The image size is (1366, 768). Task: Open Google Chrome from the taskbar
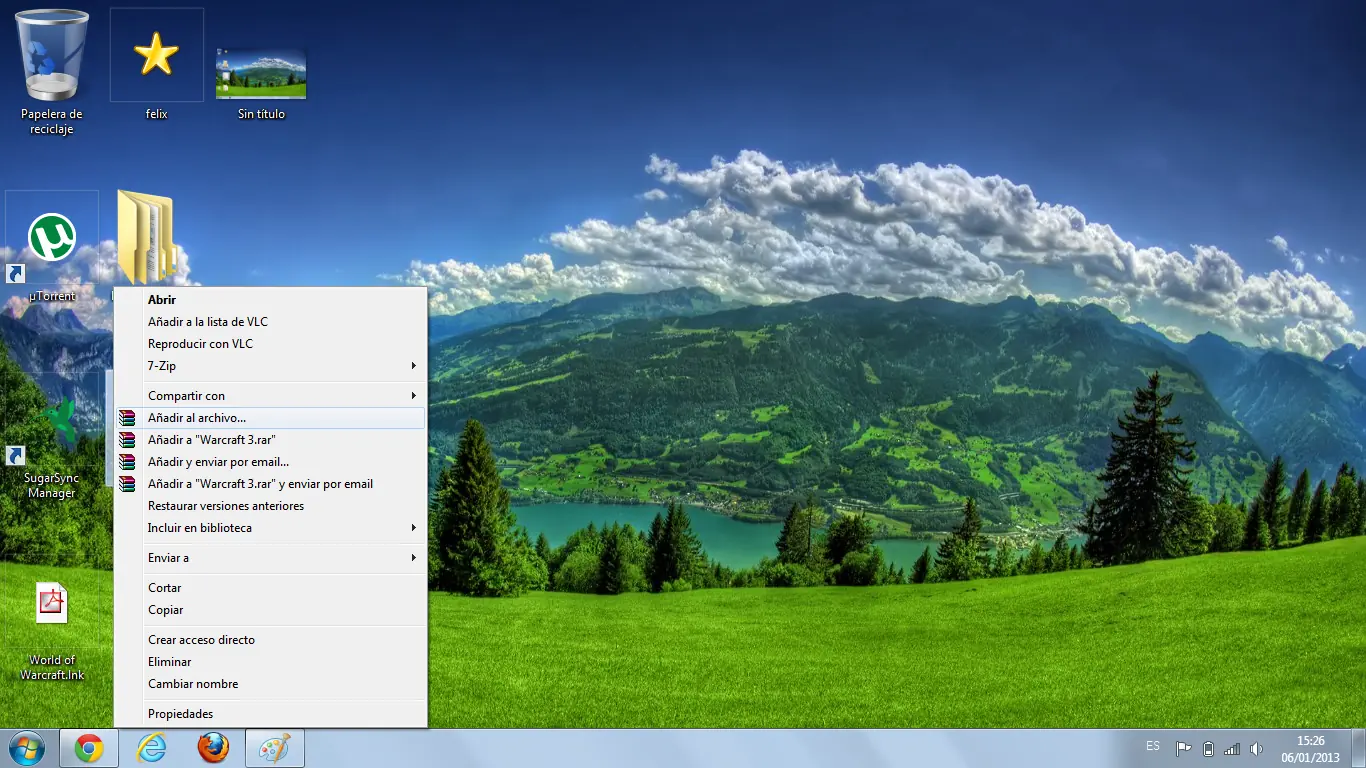click(89, 748)
